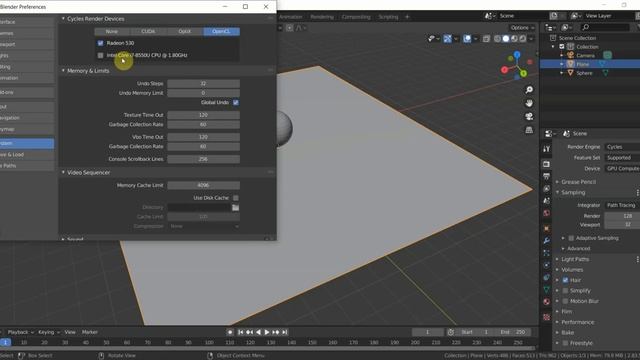Select the CUDA device tab
This screenshot has width=640, height=360.
click(148, 31)
